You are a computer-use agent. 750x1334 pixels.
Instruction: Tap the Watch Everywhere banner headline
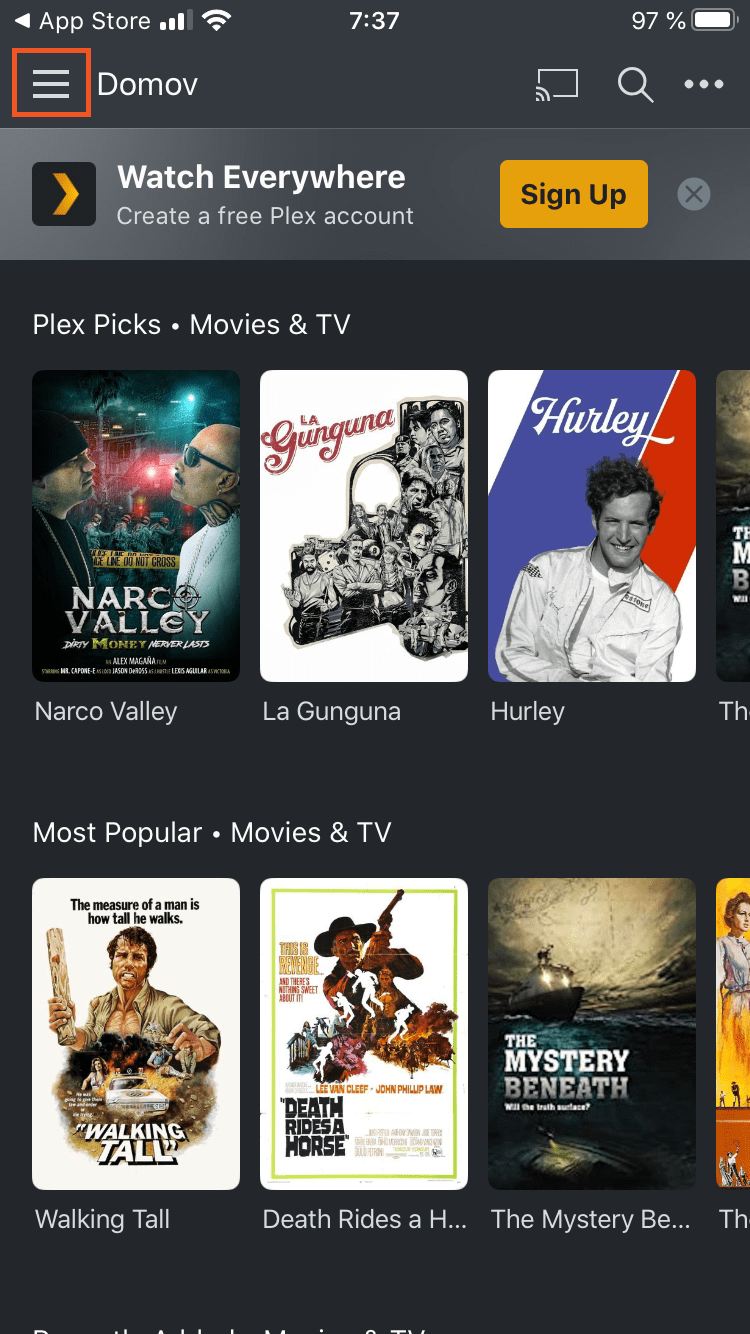pyautogui.click(x=261, y=178)
